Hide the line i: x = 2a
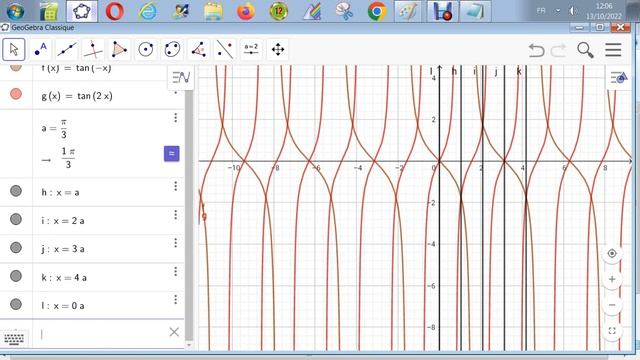The image size is (640, 360). [16, 219]
